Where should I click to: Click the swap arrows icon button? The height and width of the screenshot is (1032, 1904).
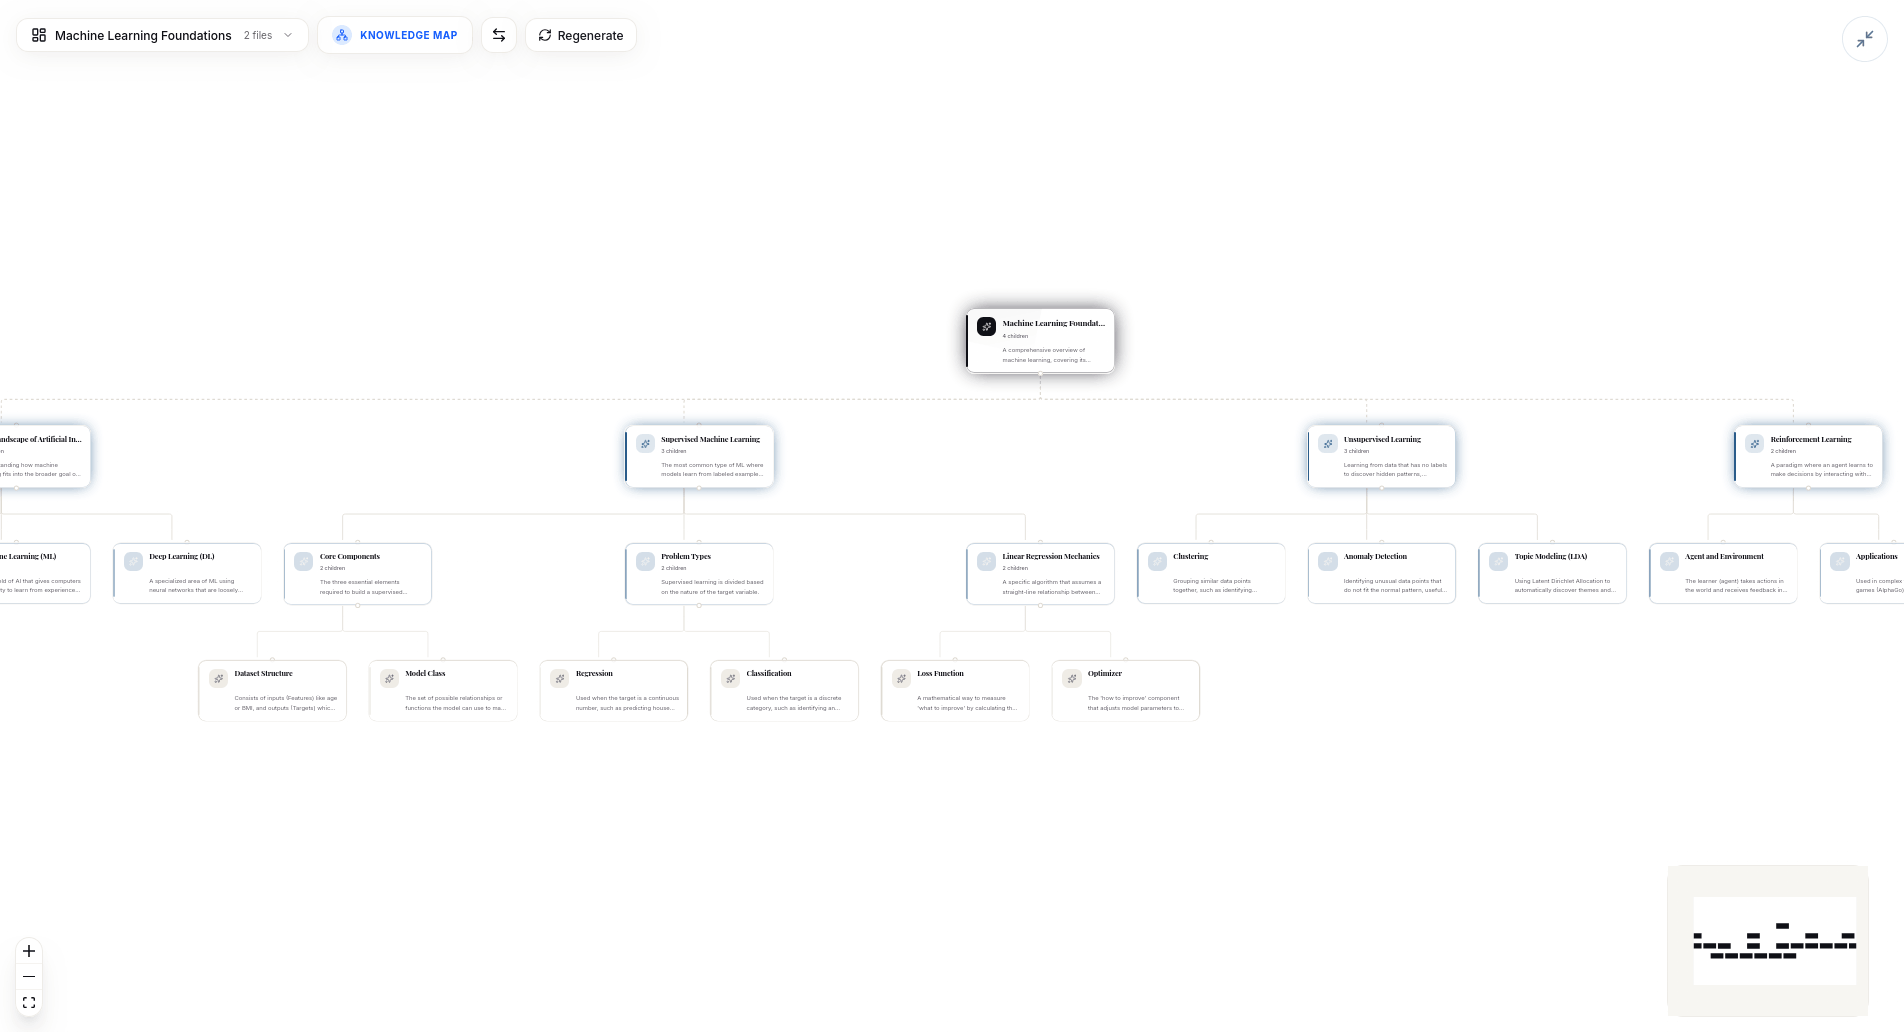[499, 35]
